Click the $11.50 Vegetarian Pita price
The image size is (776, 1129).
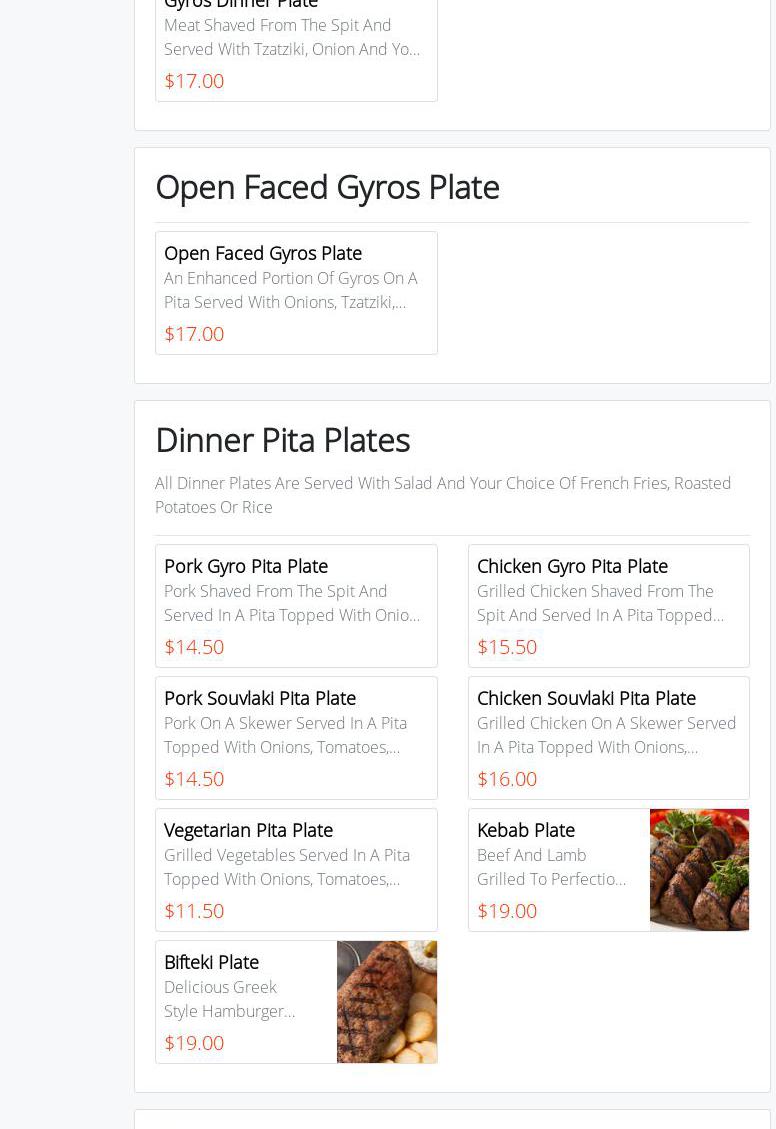coord(194,911)
